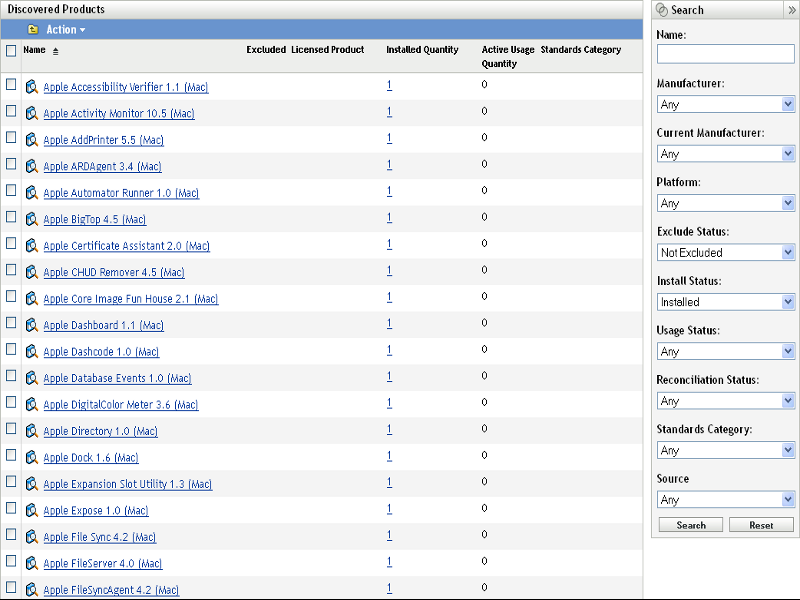
Task: Open the Standards Category dropdown in Search panel
Action: (x=726, y=451)
